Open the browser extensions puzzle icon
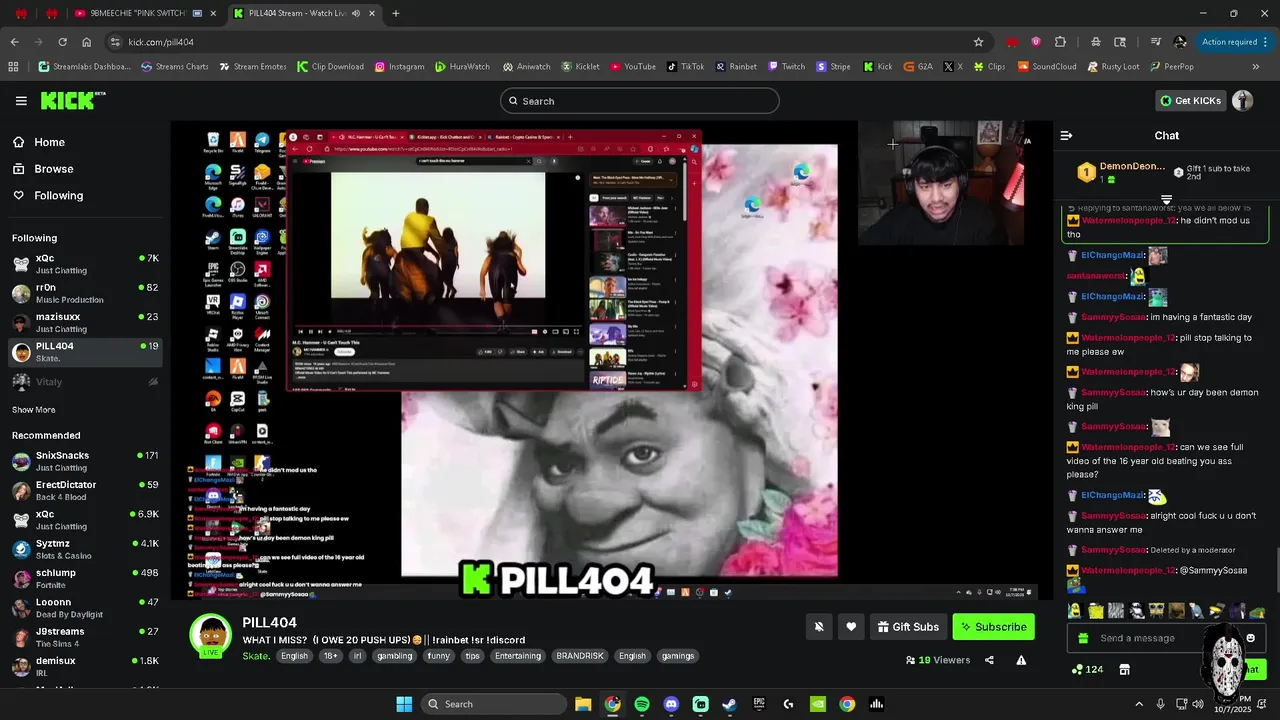This screenshot has width=1280, height=720. pos(1060,42)
